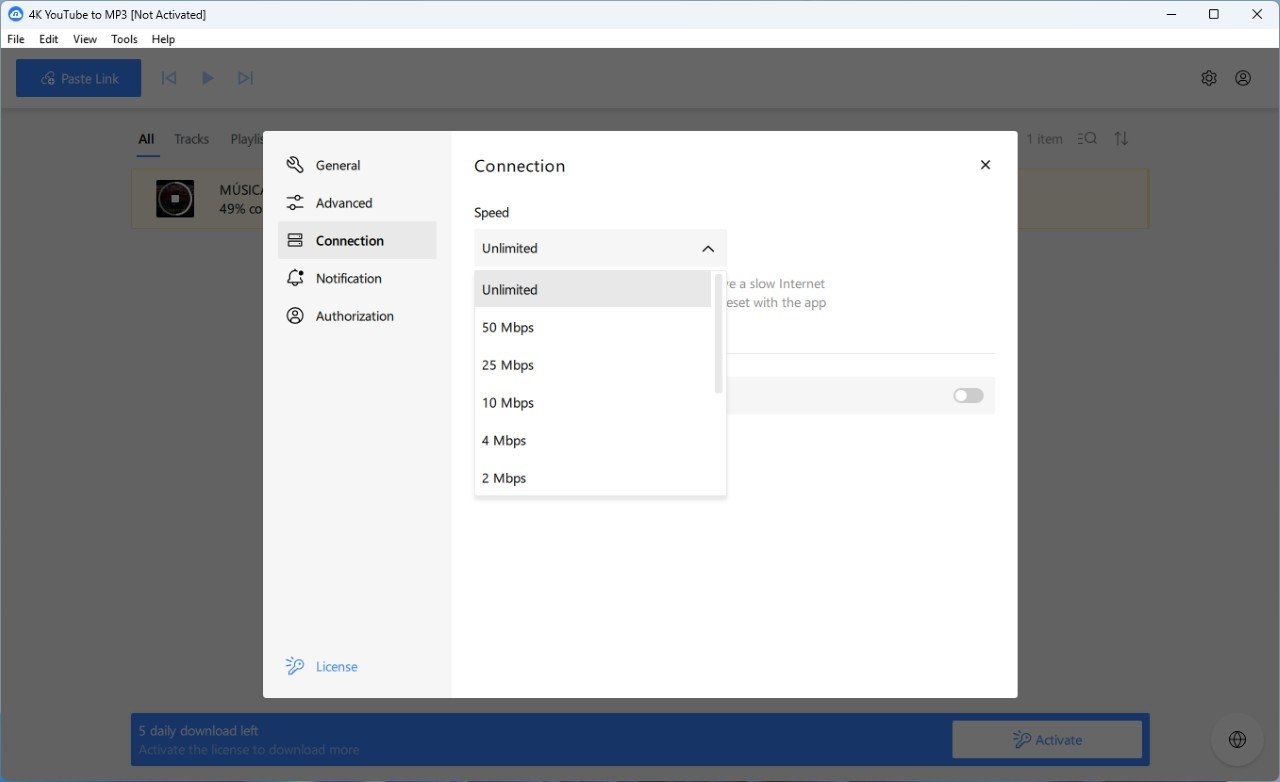The image size is (1280, 782).
Task: Click the server icon beside Connection
Action: (295, 241)
